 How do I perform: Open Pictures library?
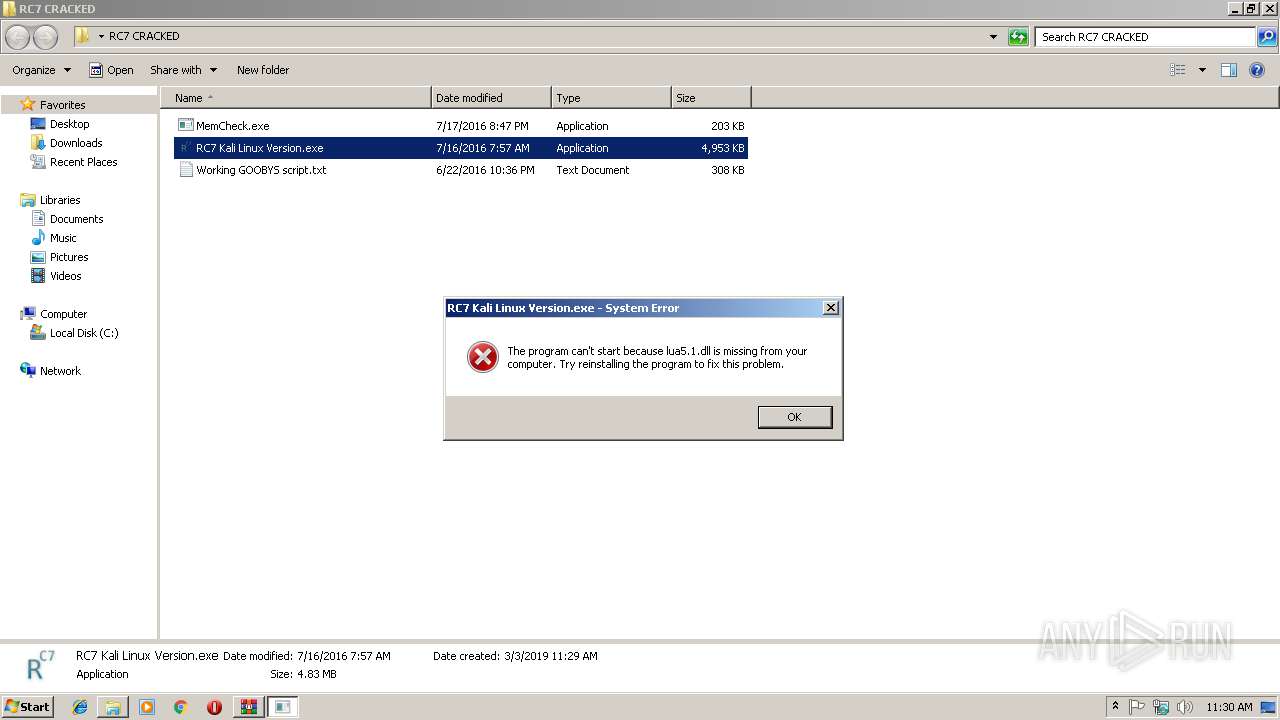tap(69, 257)
